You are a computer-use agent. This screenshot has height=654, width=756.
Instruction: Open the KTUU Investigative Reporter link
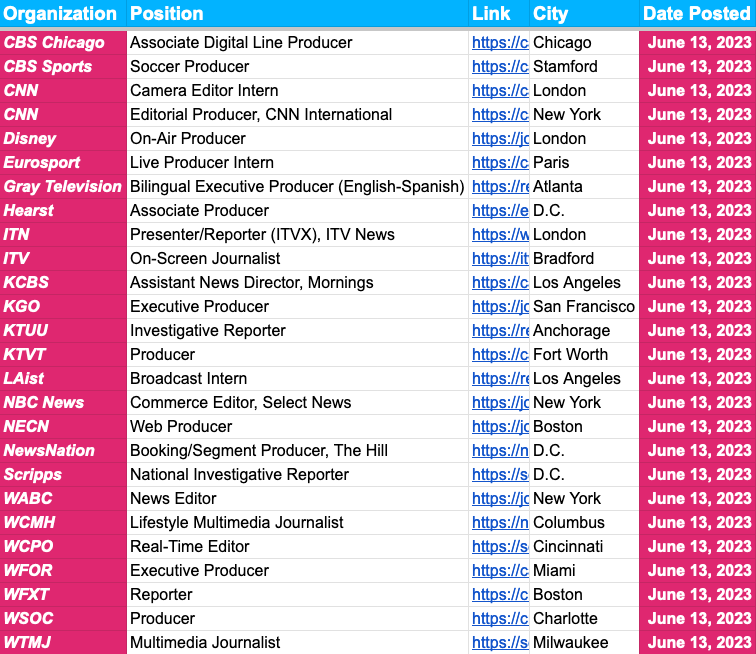[500, 331]
